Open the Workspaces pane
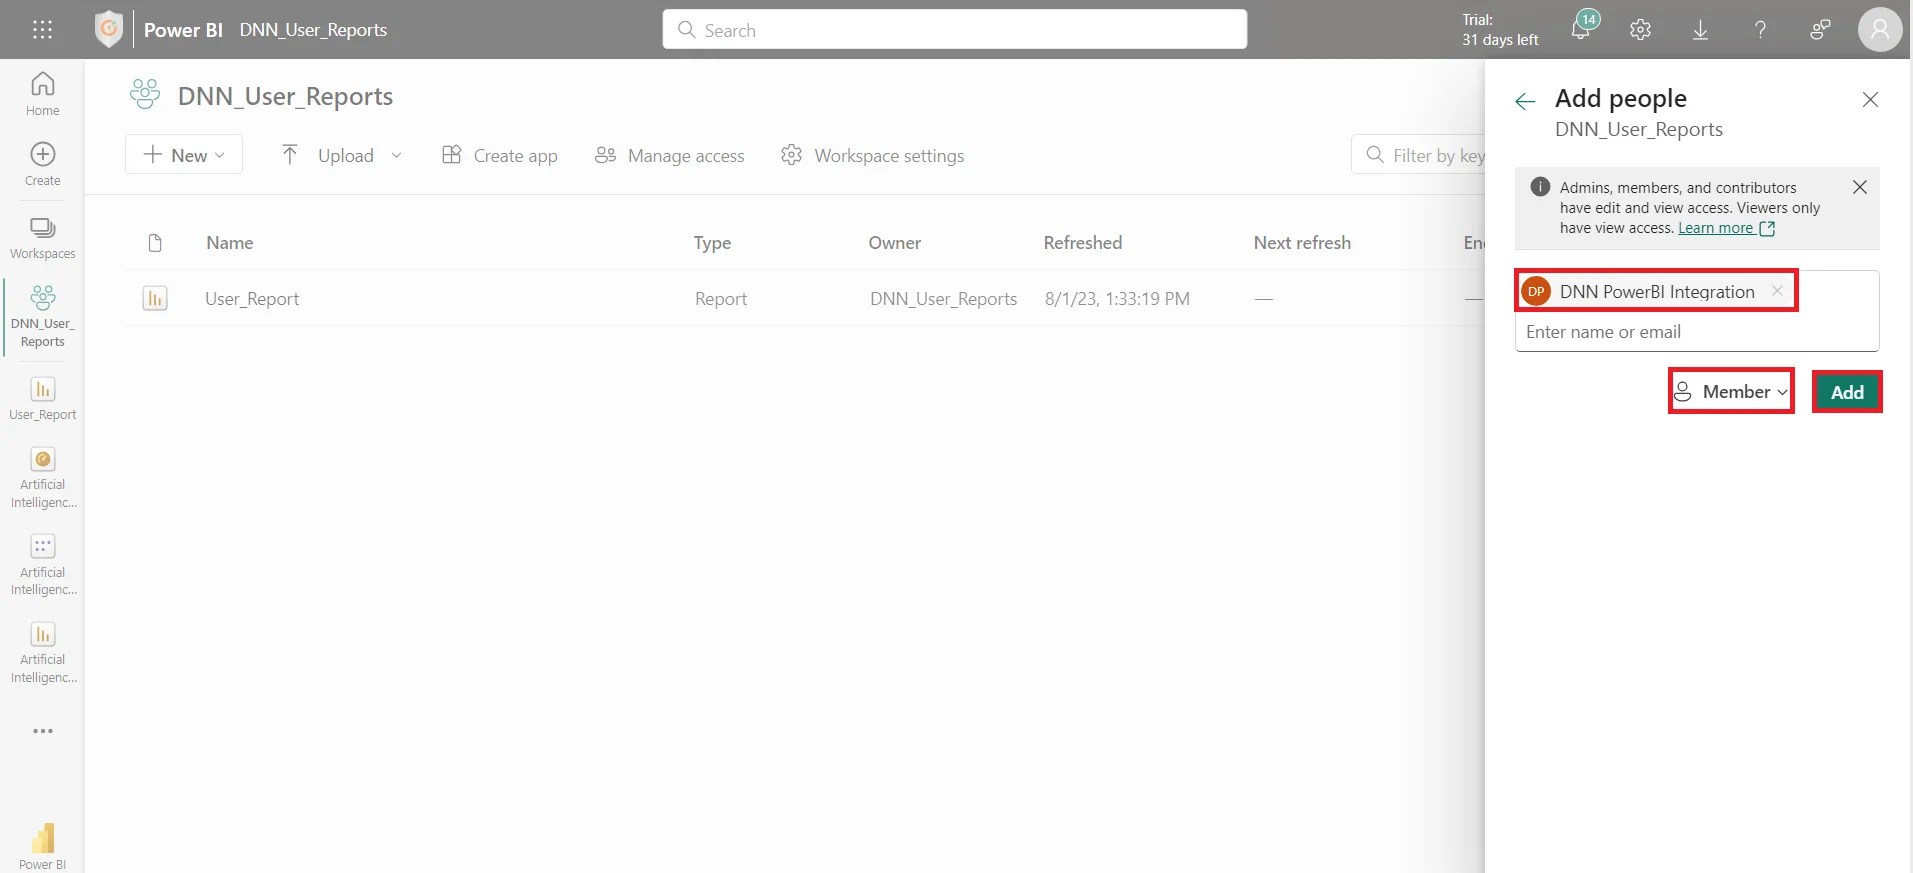 [x=42, y=238]
